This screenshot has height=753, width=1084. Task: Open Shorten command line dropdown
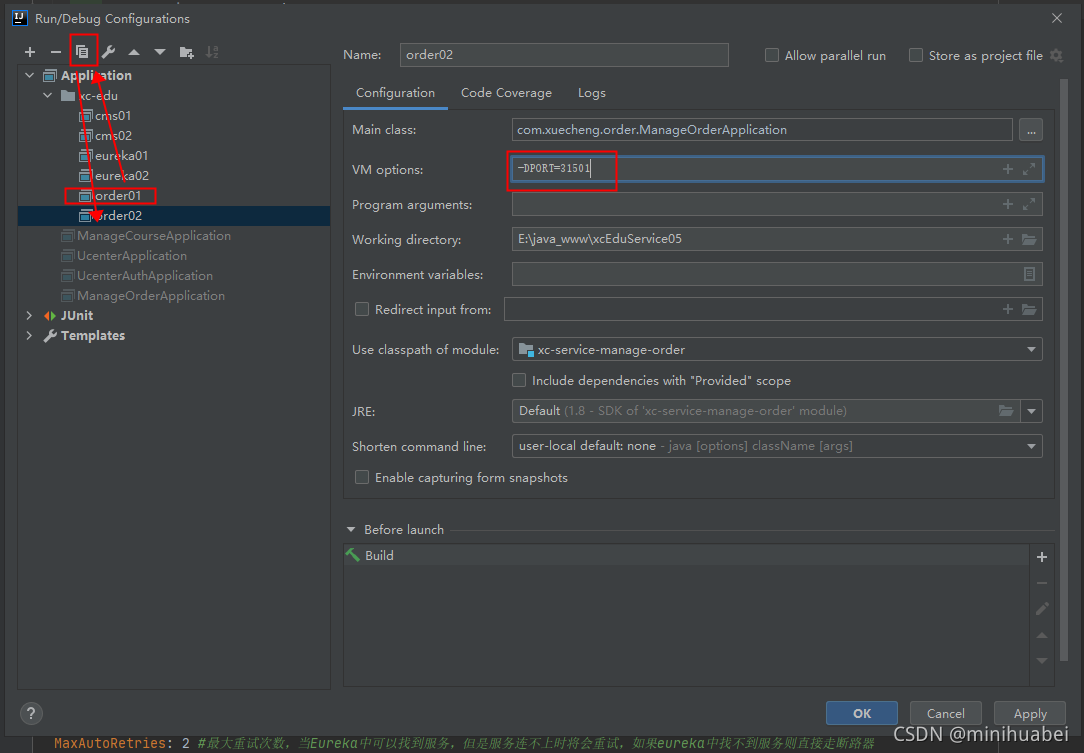[x=776, y=446]
